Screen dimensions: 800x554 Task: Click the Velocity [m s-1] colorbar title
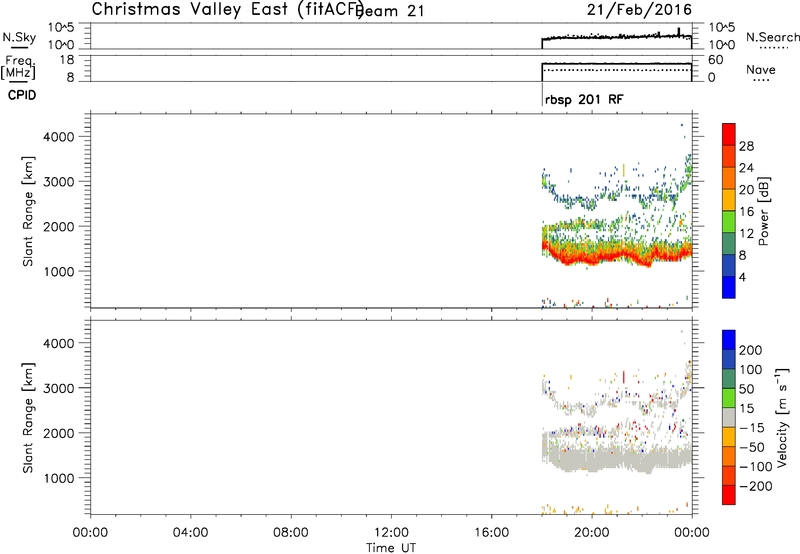pyautogui.click(x=782, y=417)
